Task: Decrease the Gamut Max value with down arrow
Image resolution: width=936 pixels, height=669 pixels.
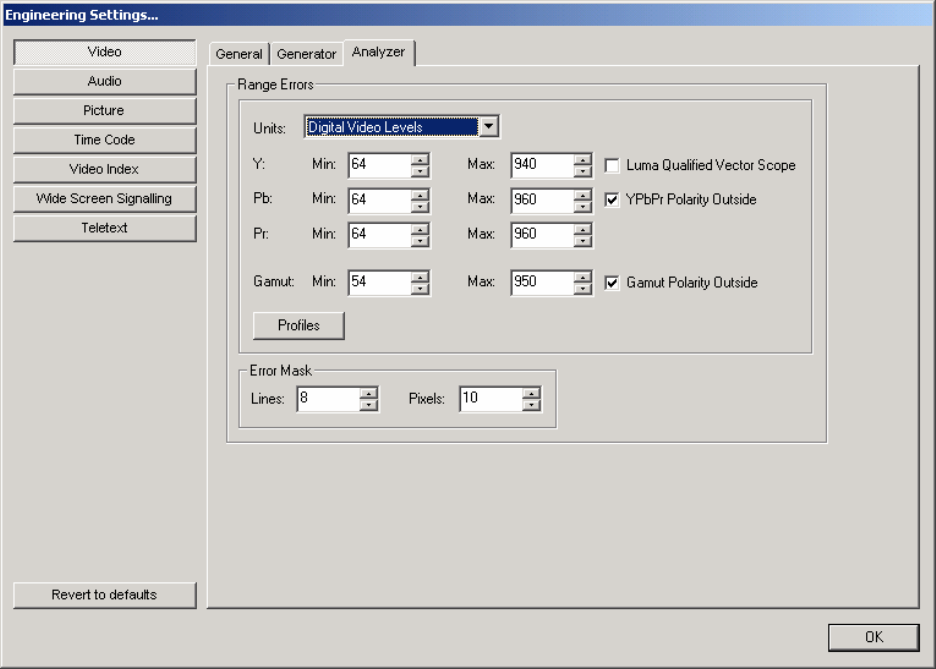Action: click(x=583, y=289)
